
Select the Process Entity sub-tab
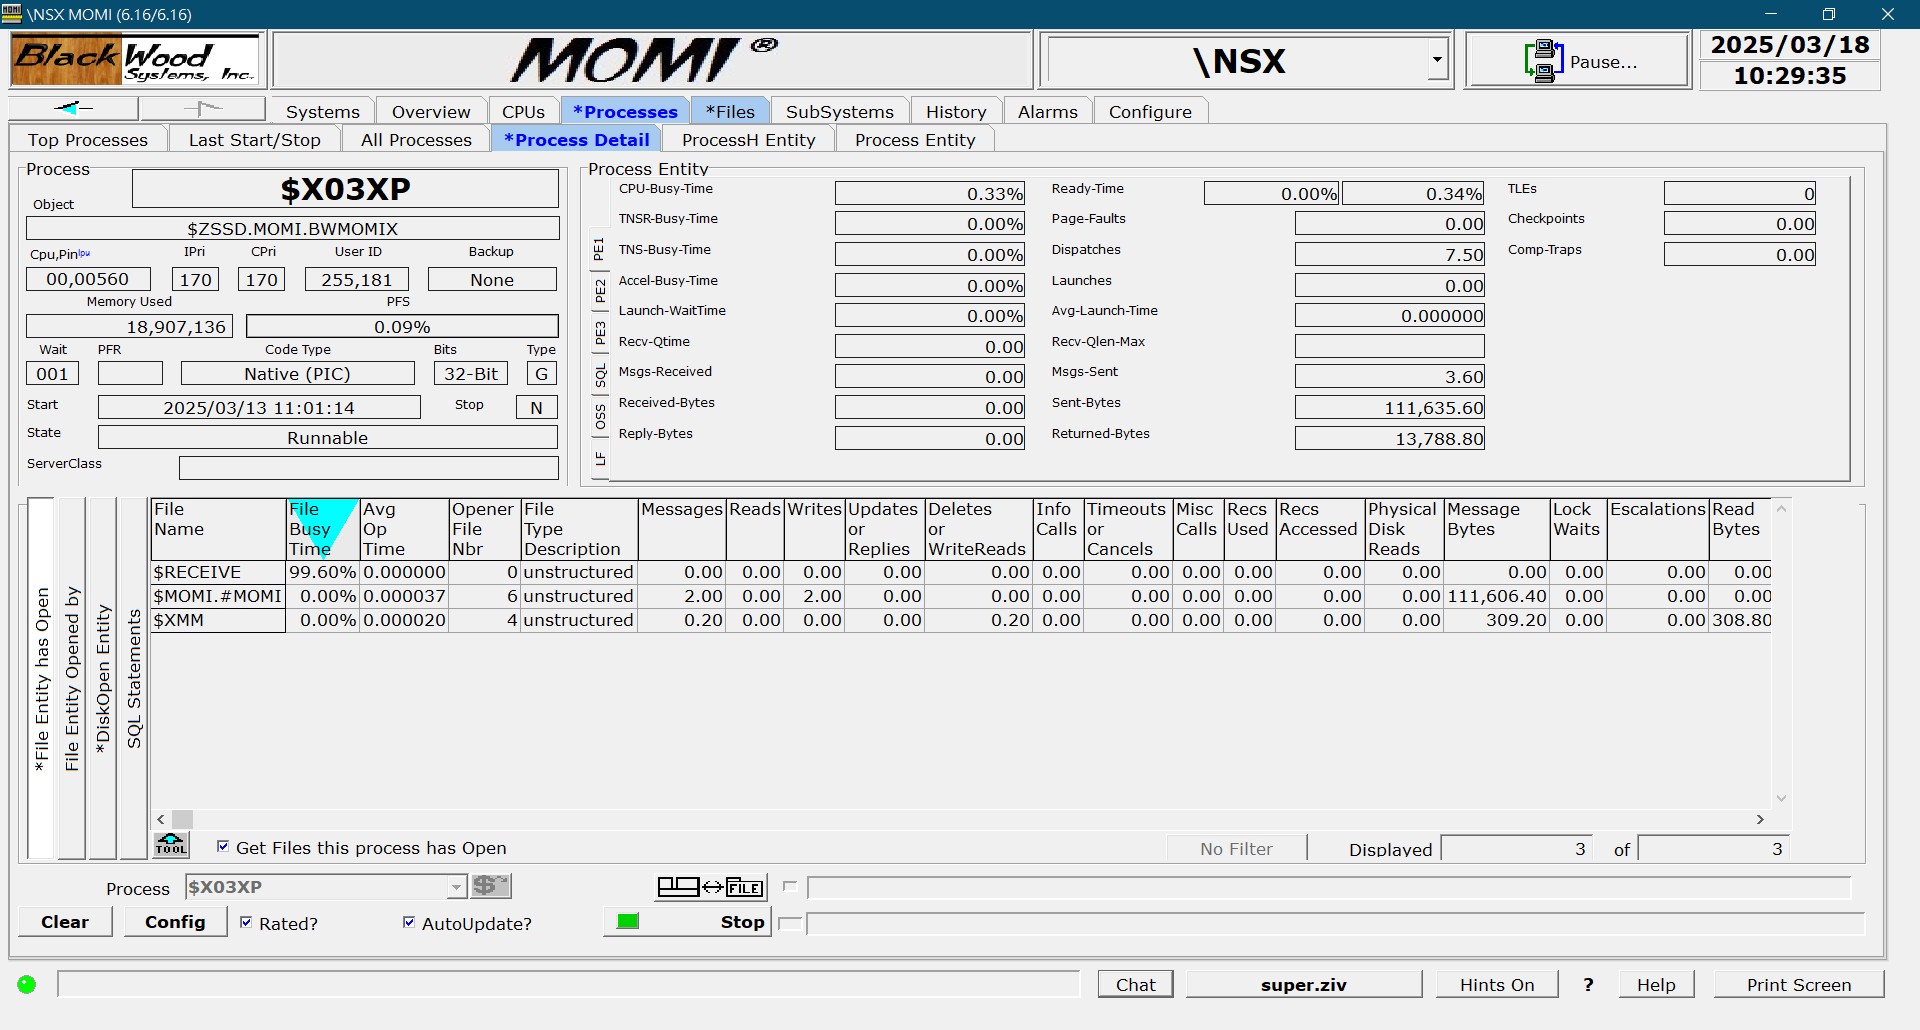(x=915, y=139)
